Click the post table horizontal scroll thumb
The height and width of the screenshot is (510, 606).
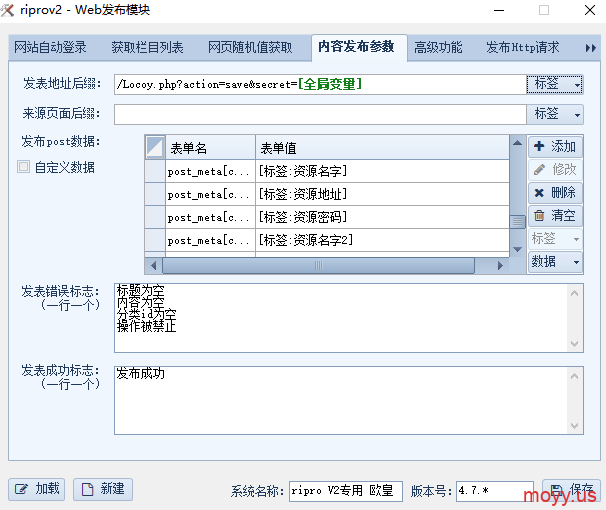pos(318,265)
